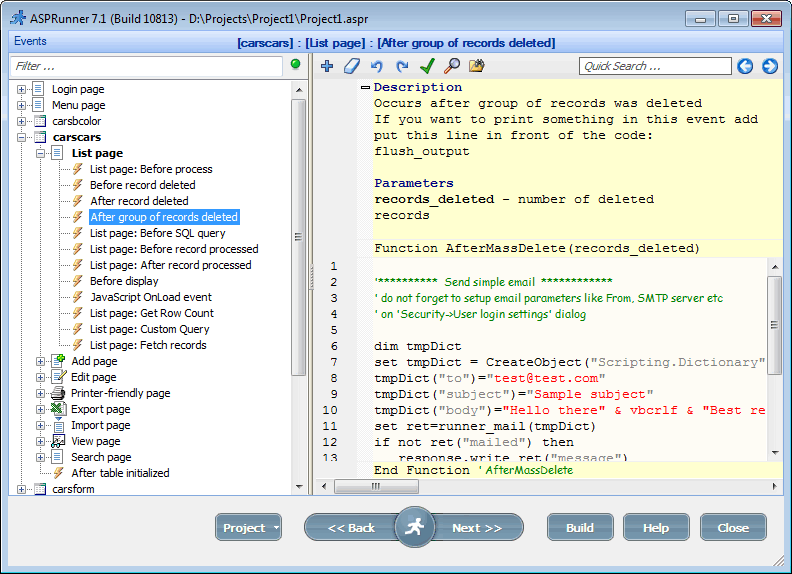792x574 pixels.
Task: Click the Undo arrow icon
Action: tap(377, 66)
